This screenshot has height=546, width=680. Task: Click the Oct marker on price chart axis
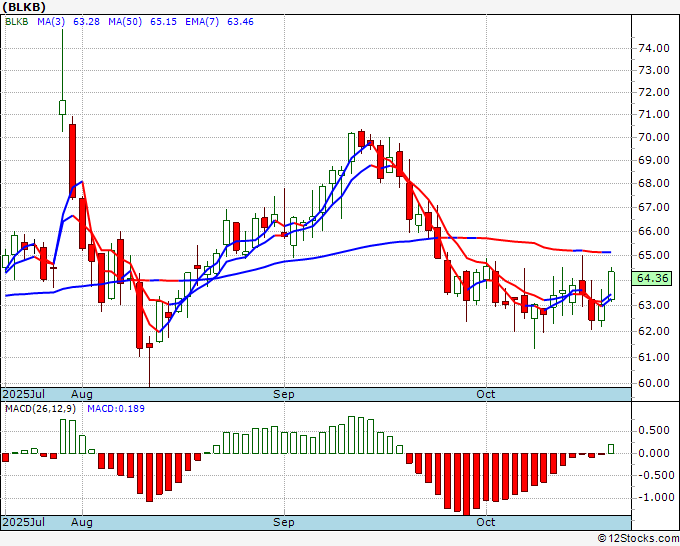click(x=486, y=395)
